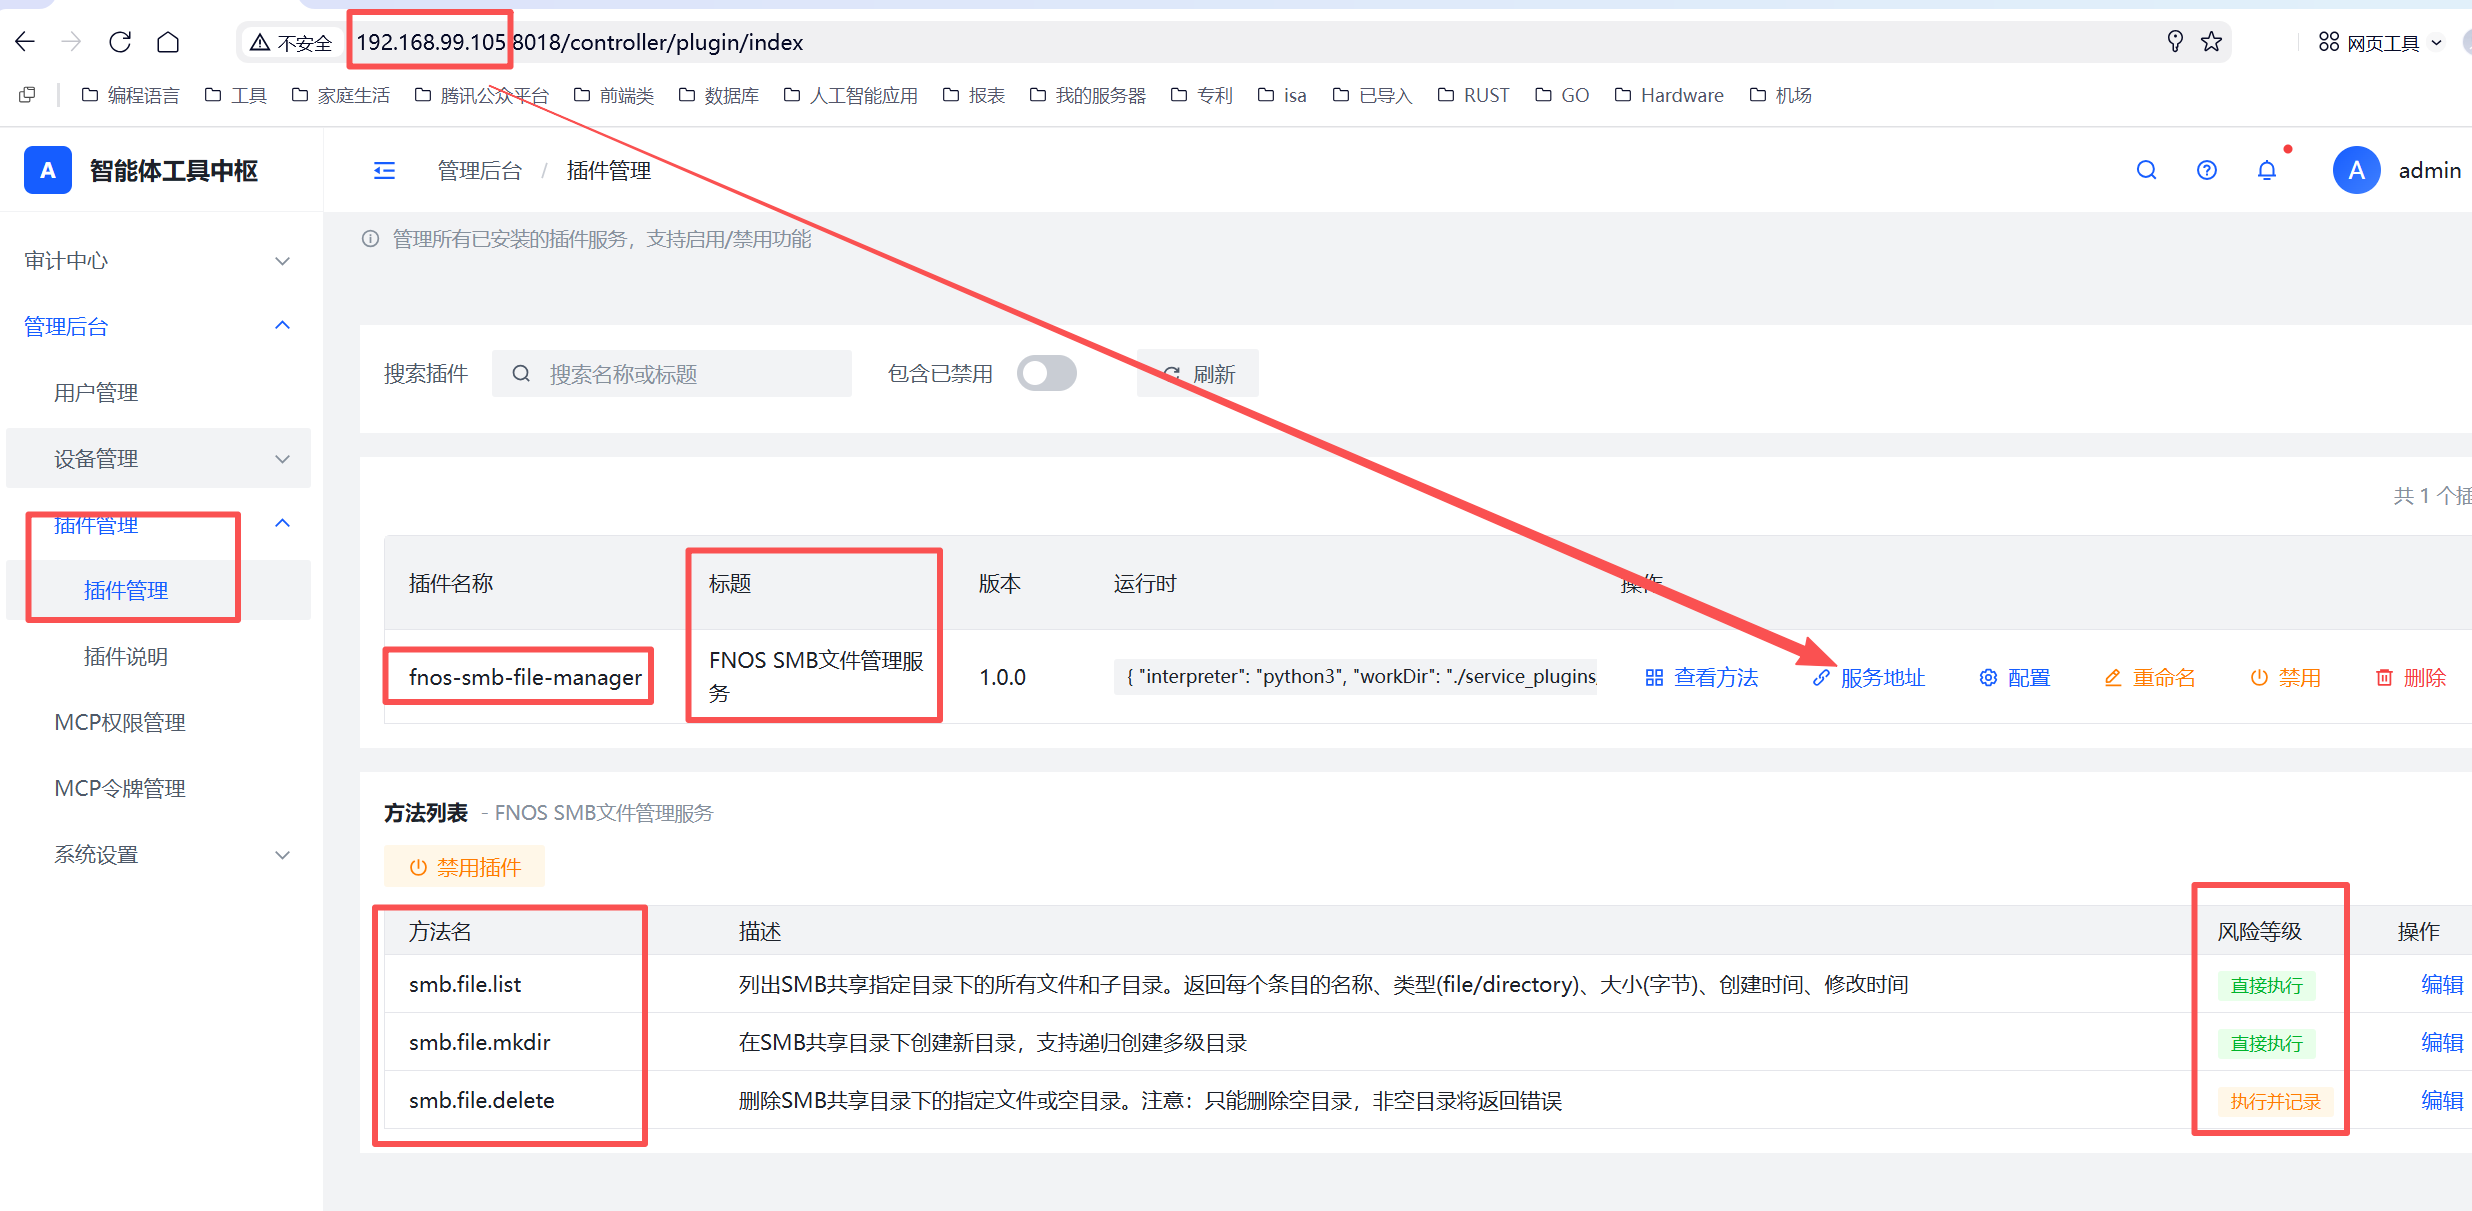Open the search magnifier in top header
Viewport: 2472px width, 1211px height.
click(2146, 170)
